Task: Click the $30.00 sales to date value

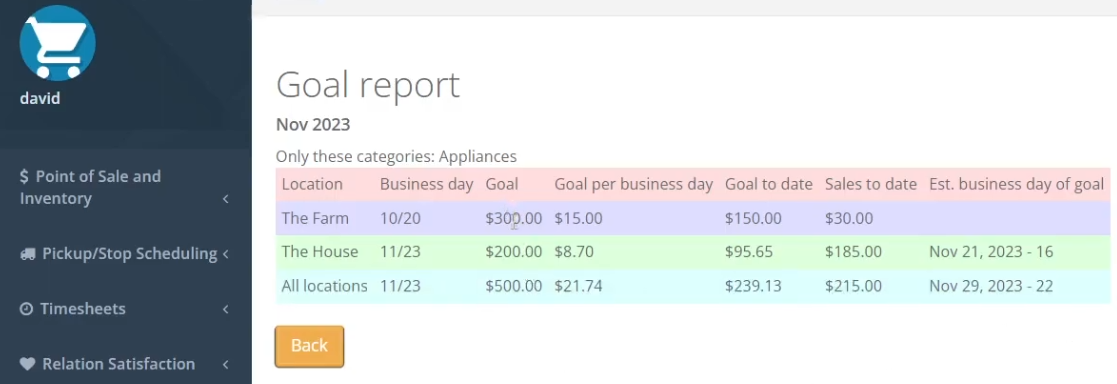Action: click(x=849, y=219)
